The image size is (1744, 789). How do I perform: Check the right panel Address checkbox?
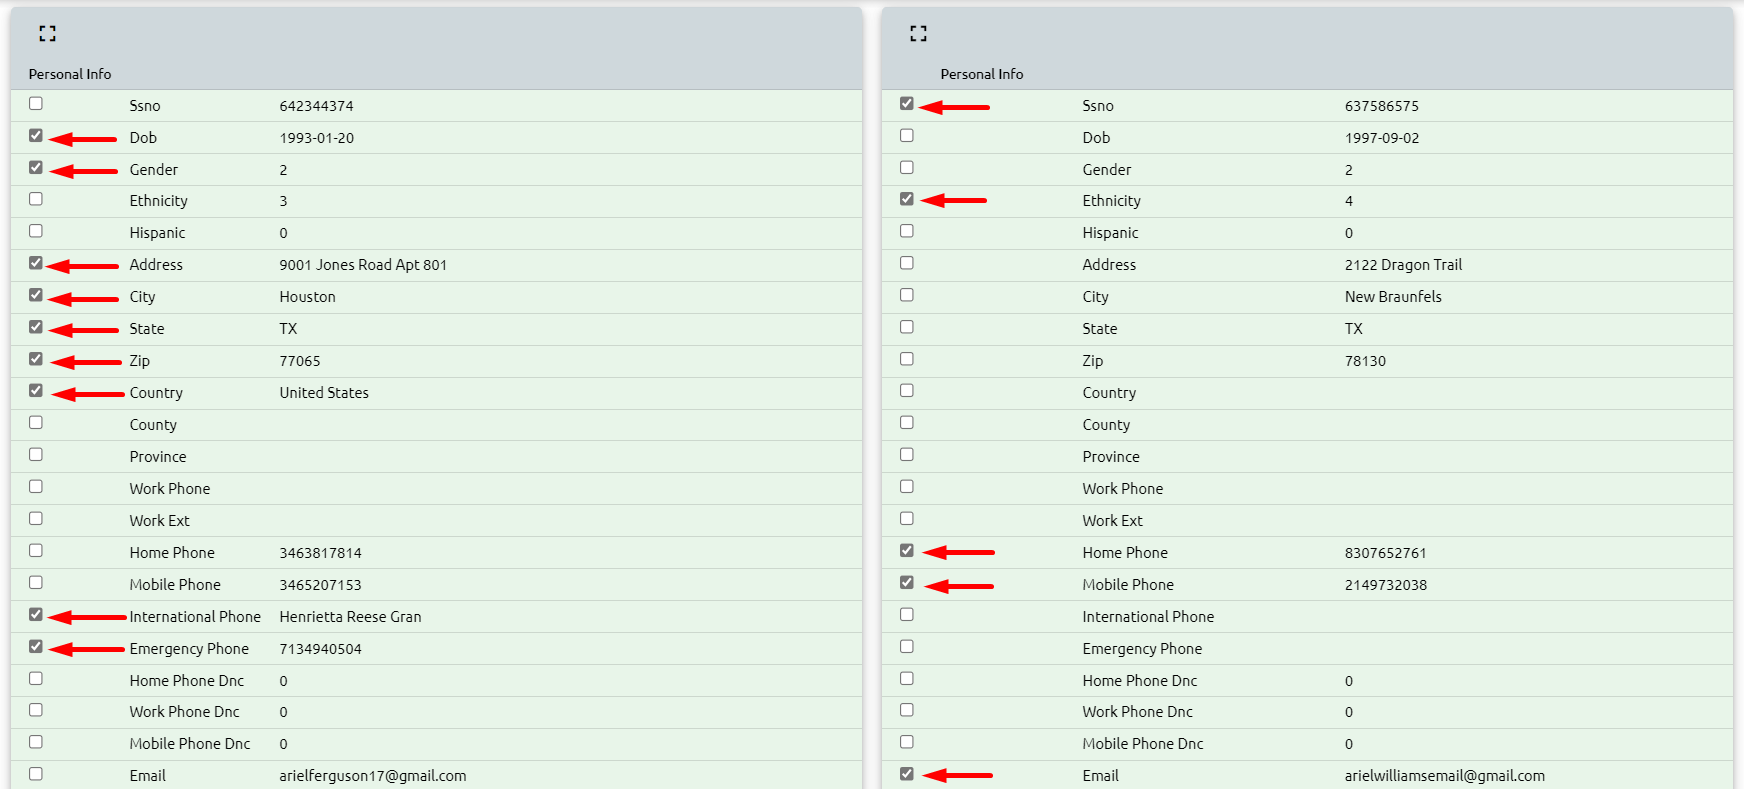coord(907,263)
